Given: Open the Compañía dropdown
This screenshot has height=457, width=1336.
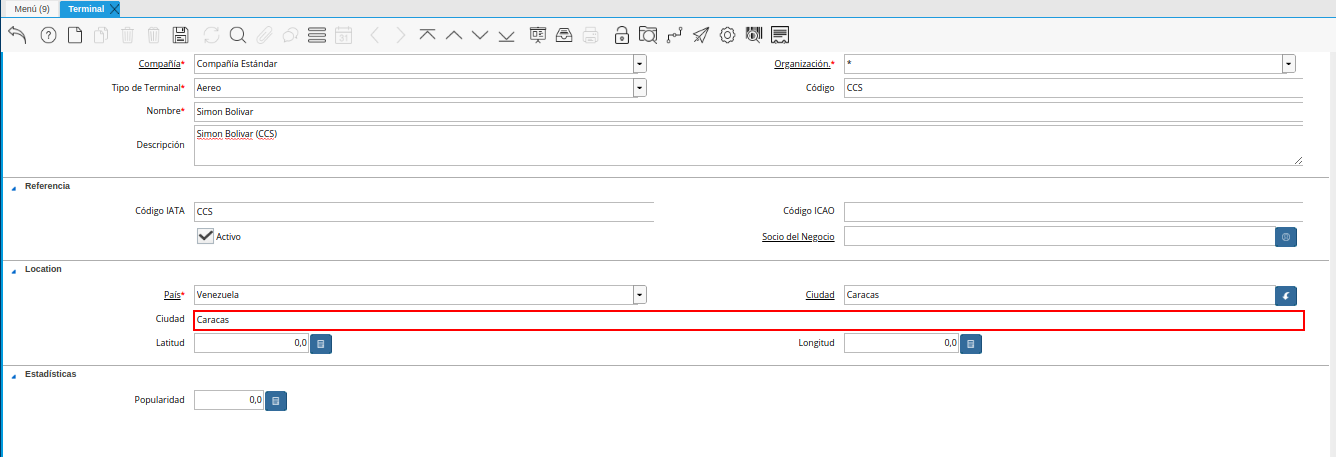Looking at the screenshot, I should tap(639, 64).
